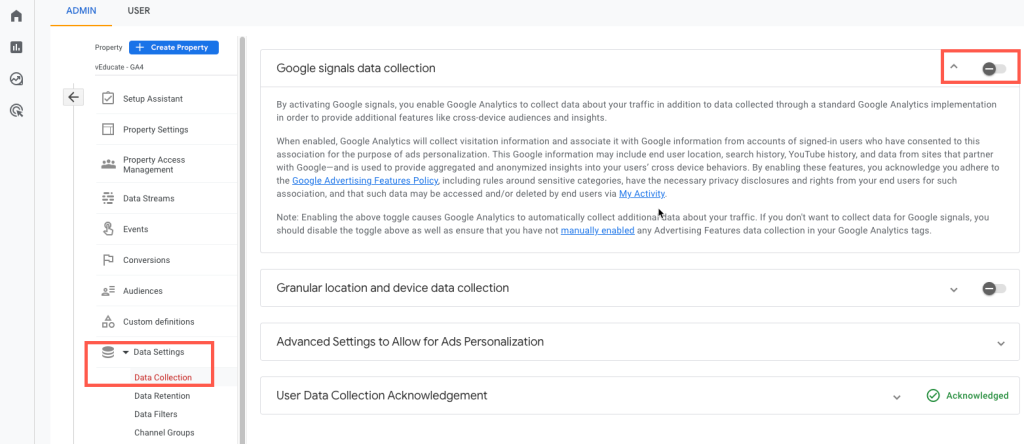Viewport: 1024px width, 444px height.
Task: Click Advanced Settings to Allow for Ads Personalization heading
Action: (x=410, y=341)
